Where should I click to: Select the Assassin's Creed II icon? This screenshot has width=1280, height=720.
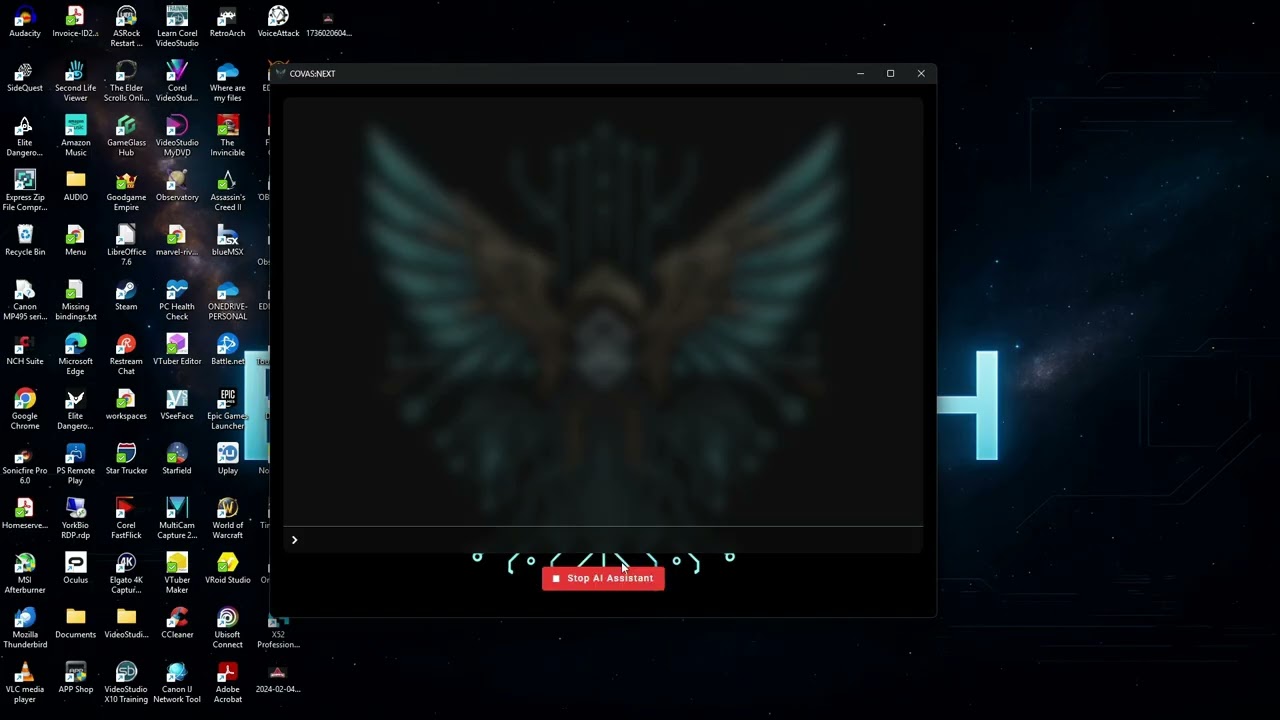point(228,191)
